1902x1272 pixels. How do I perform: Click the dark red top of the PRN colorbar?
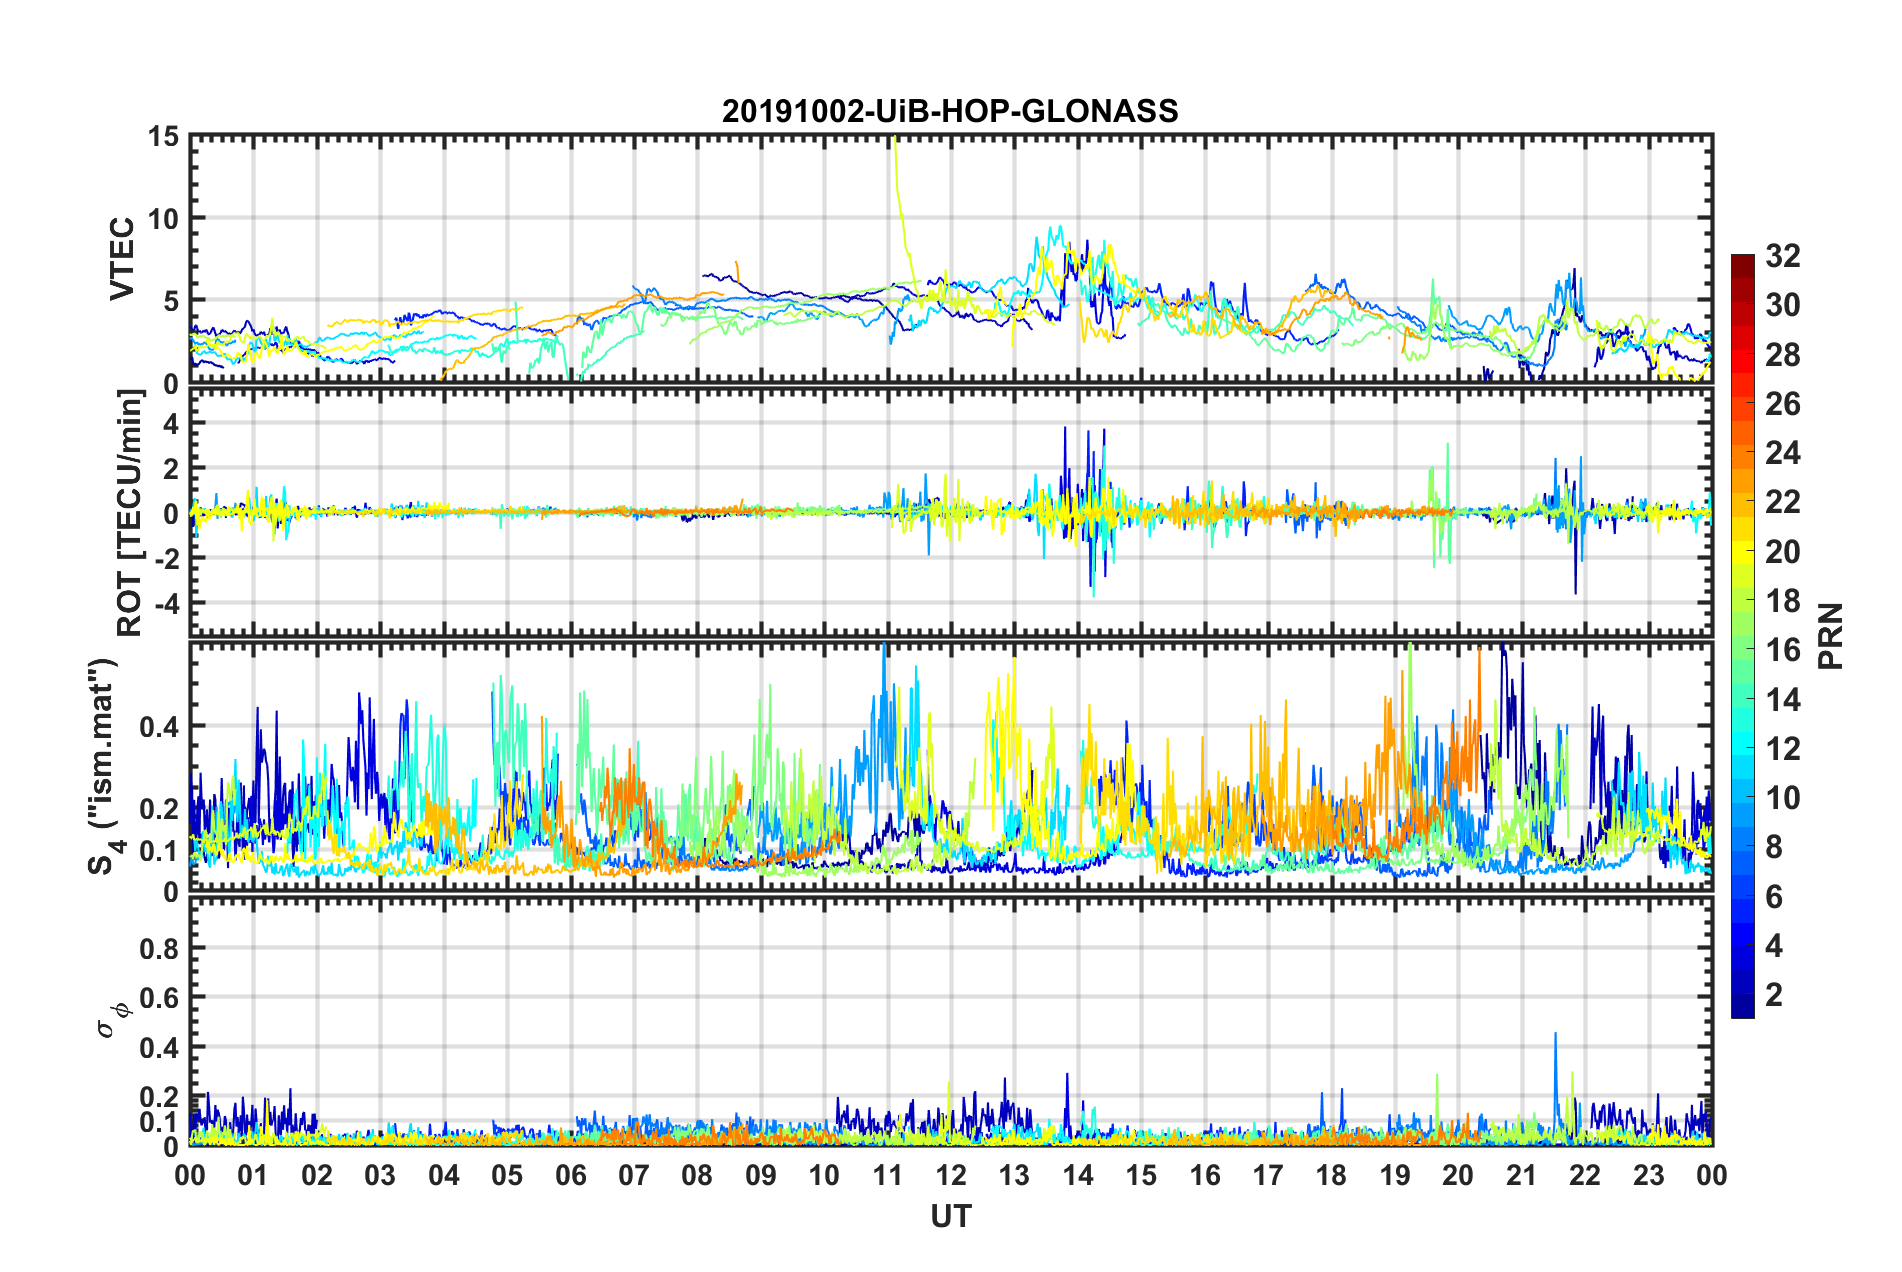[1742, 262]
